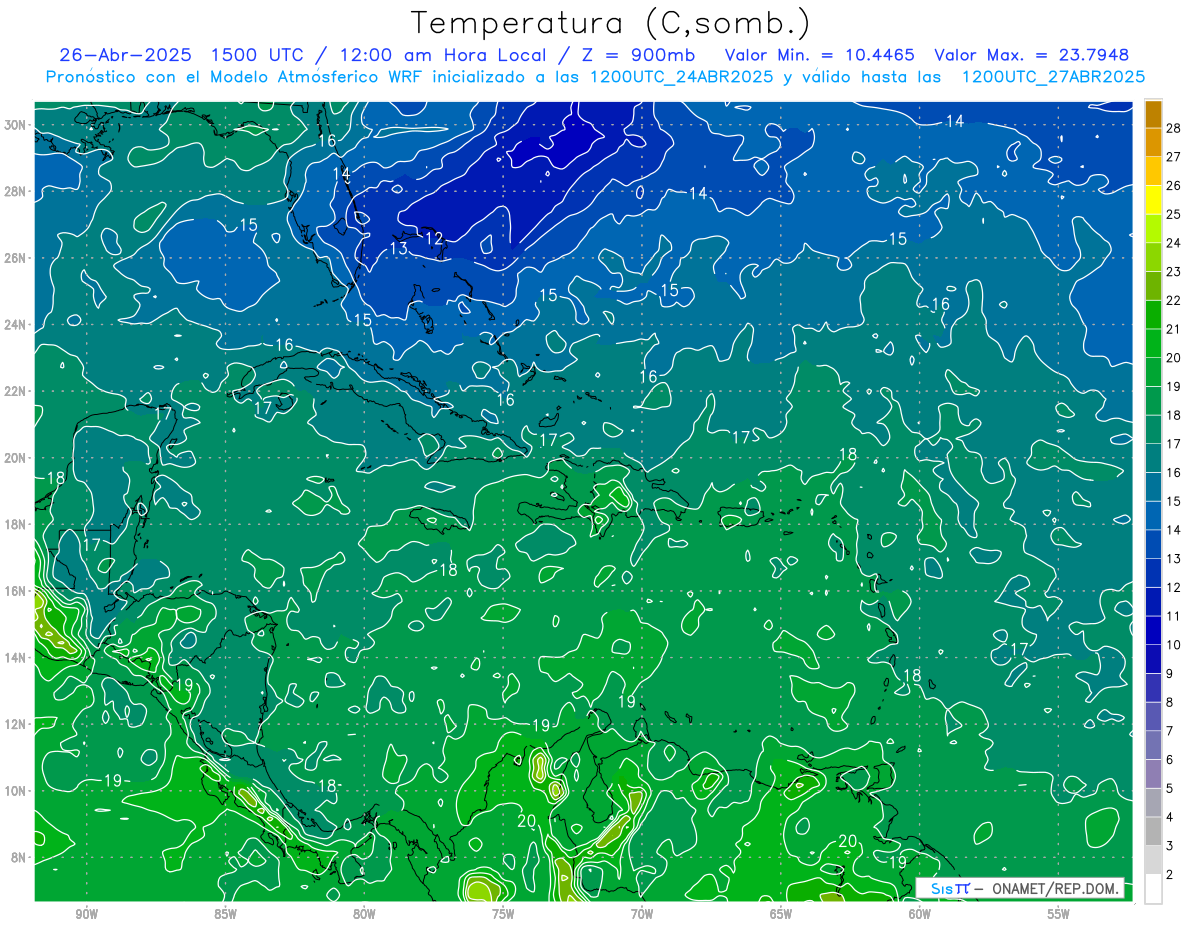Click the longitude axis label 65W
The image size is (1200, 927).
click(781, 914)
